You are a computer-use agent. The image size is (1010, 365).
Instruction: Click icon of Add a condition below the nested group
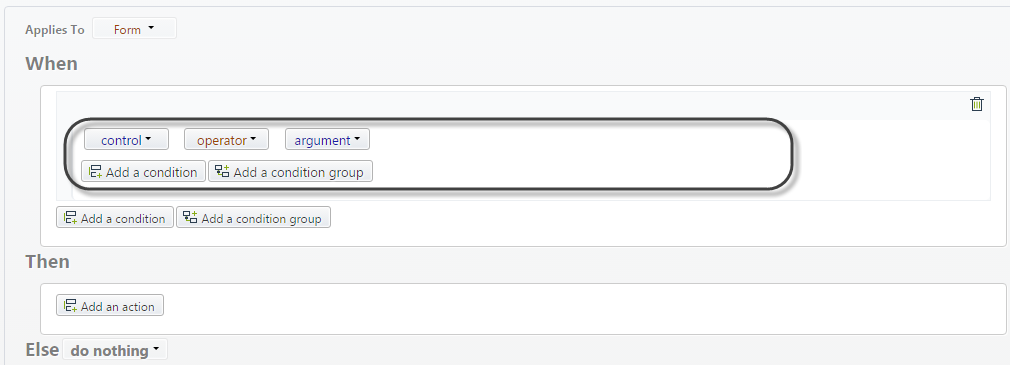point(70,218)
